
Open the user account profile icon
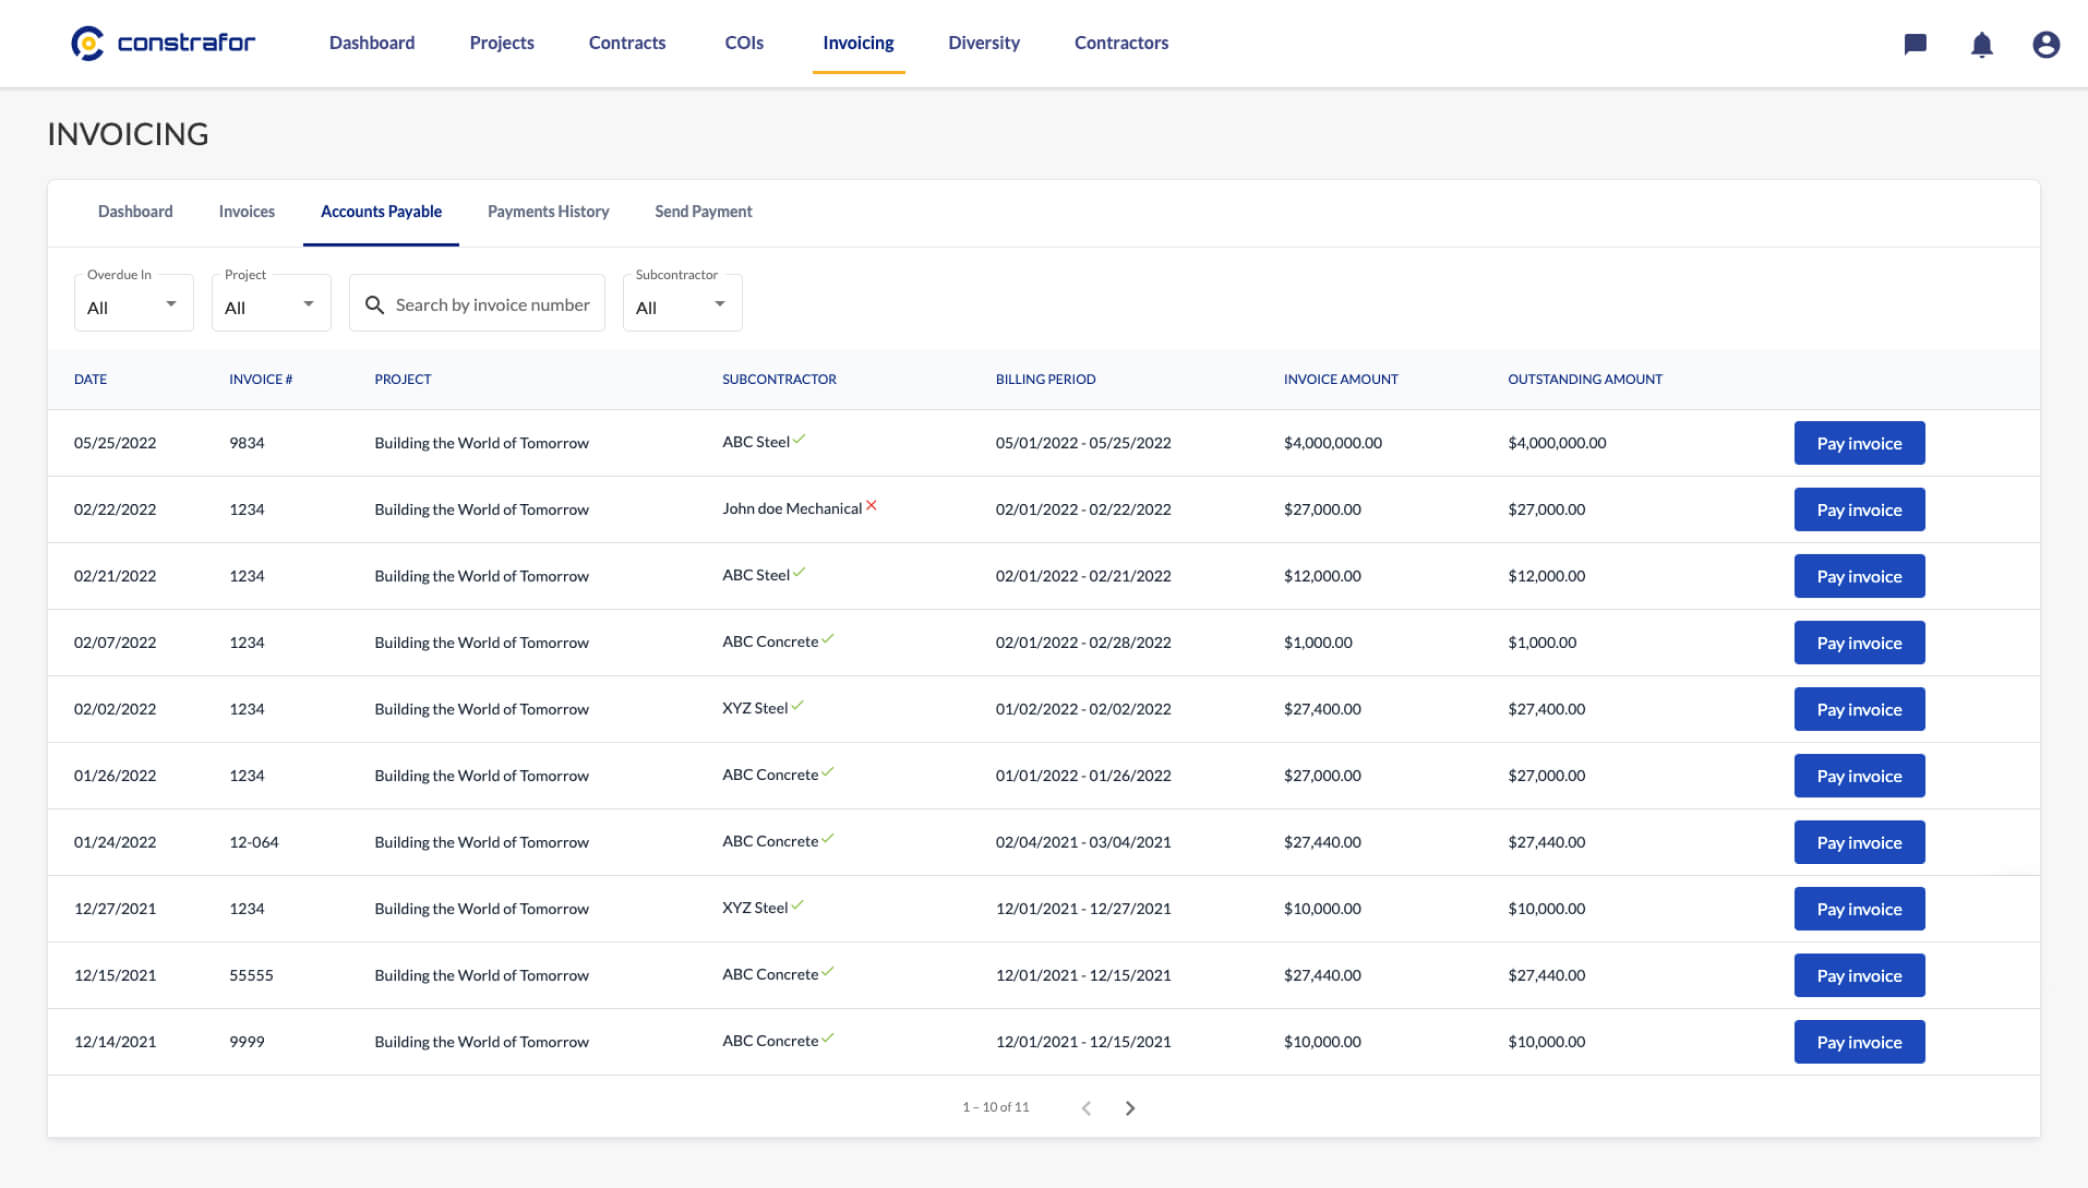coord(2046,44)
